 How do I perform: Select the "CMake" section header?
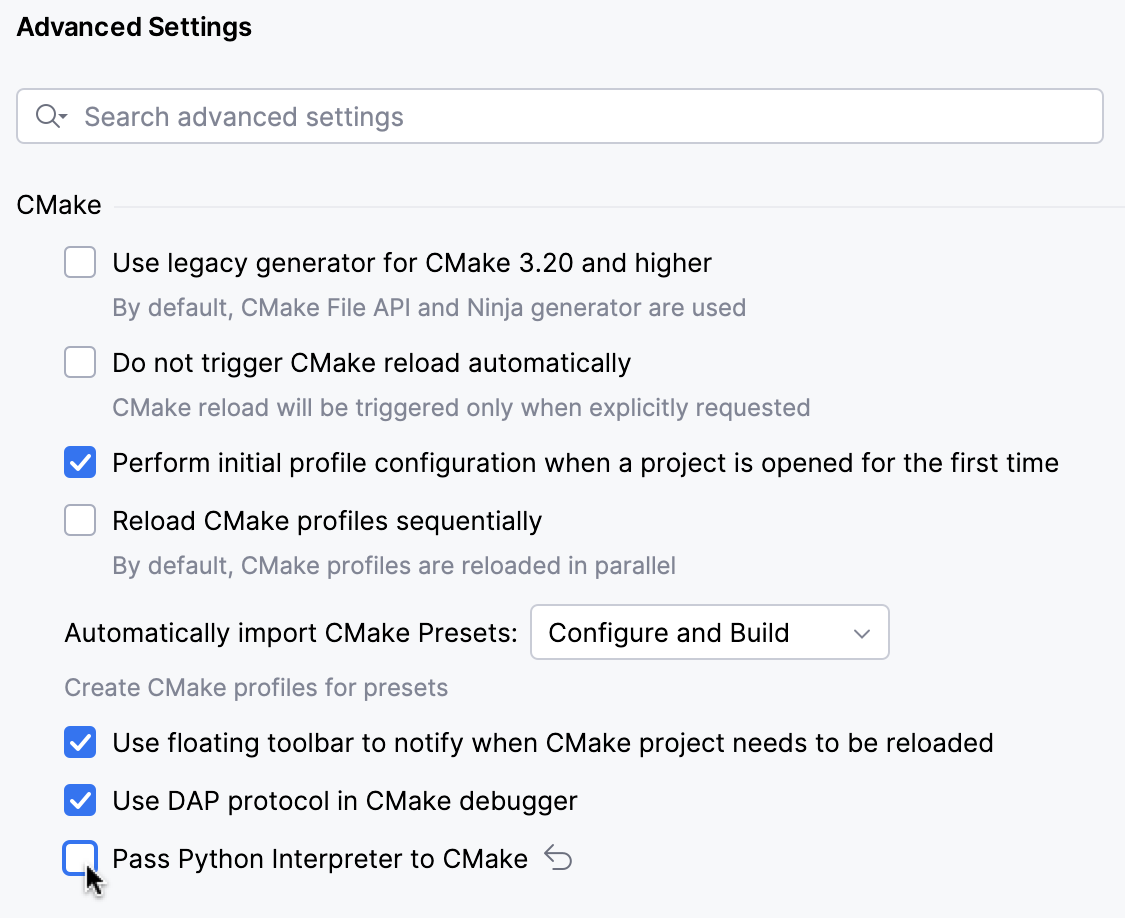coord(58,205)
